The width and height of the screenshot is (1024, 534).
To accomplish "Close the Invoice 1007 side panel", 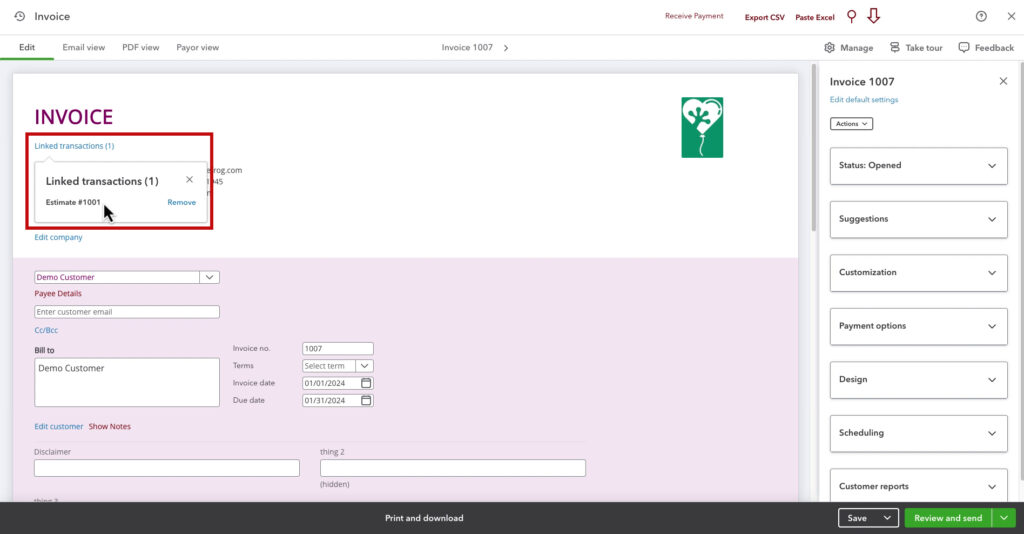I will point(1003,81).
